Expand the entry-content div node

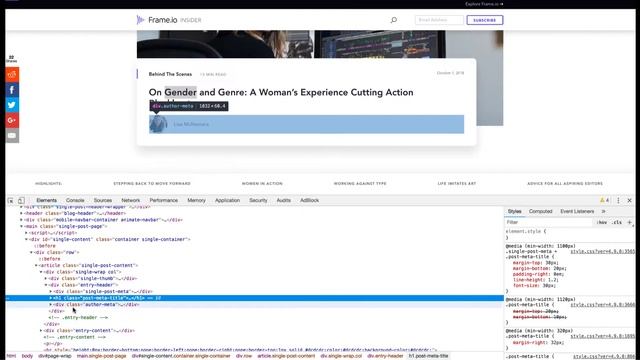pos(41,331)
